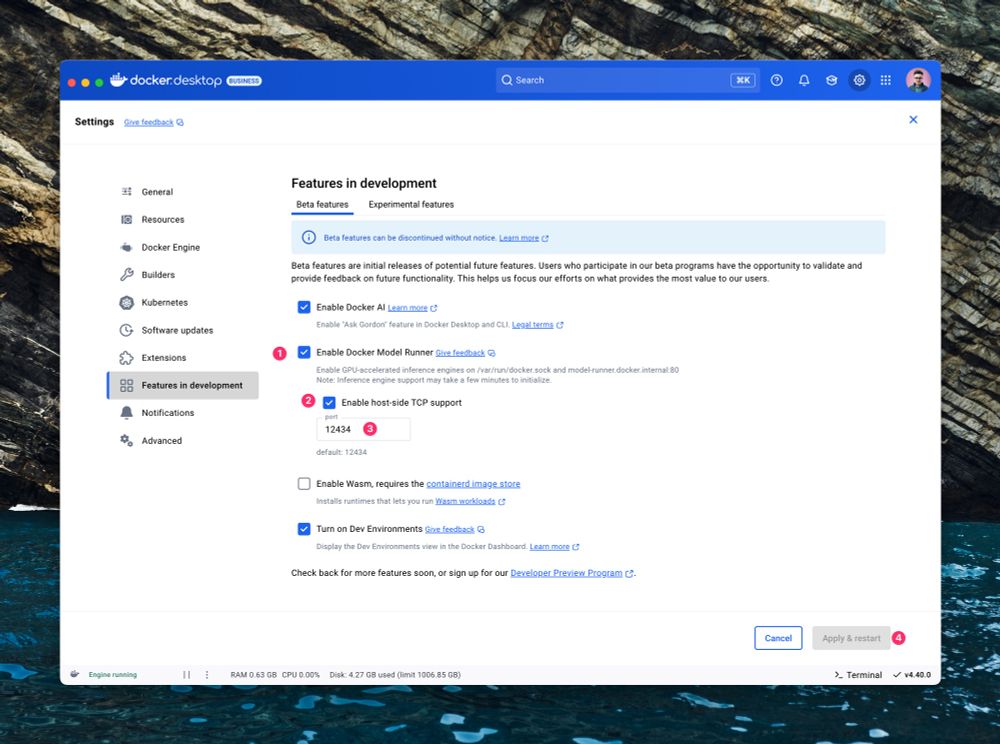
Task: Click the Docker Engine whale icon
Action: (x=127, y=247)
